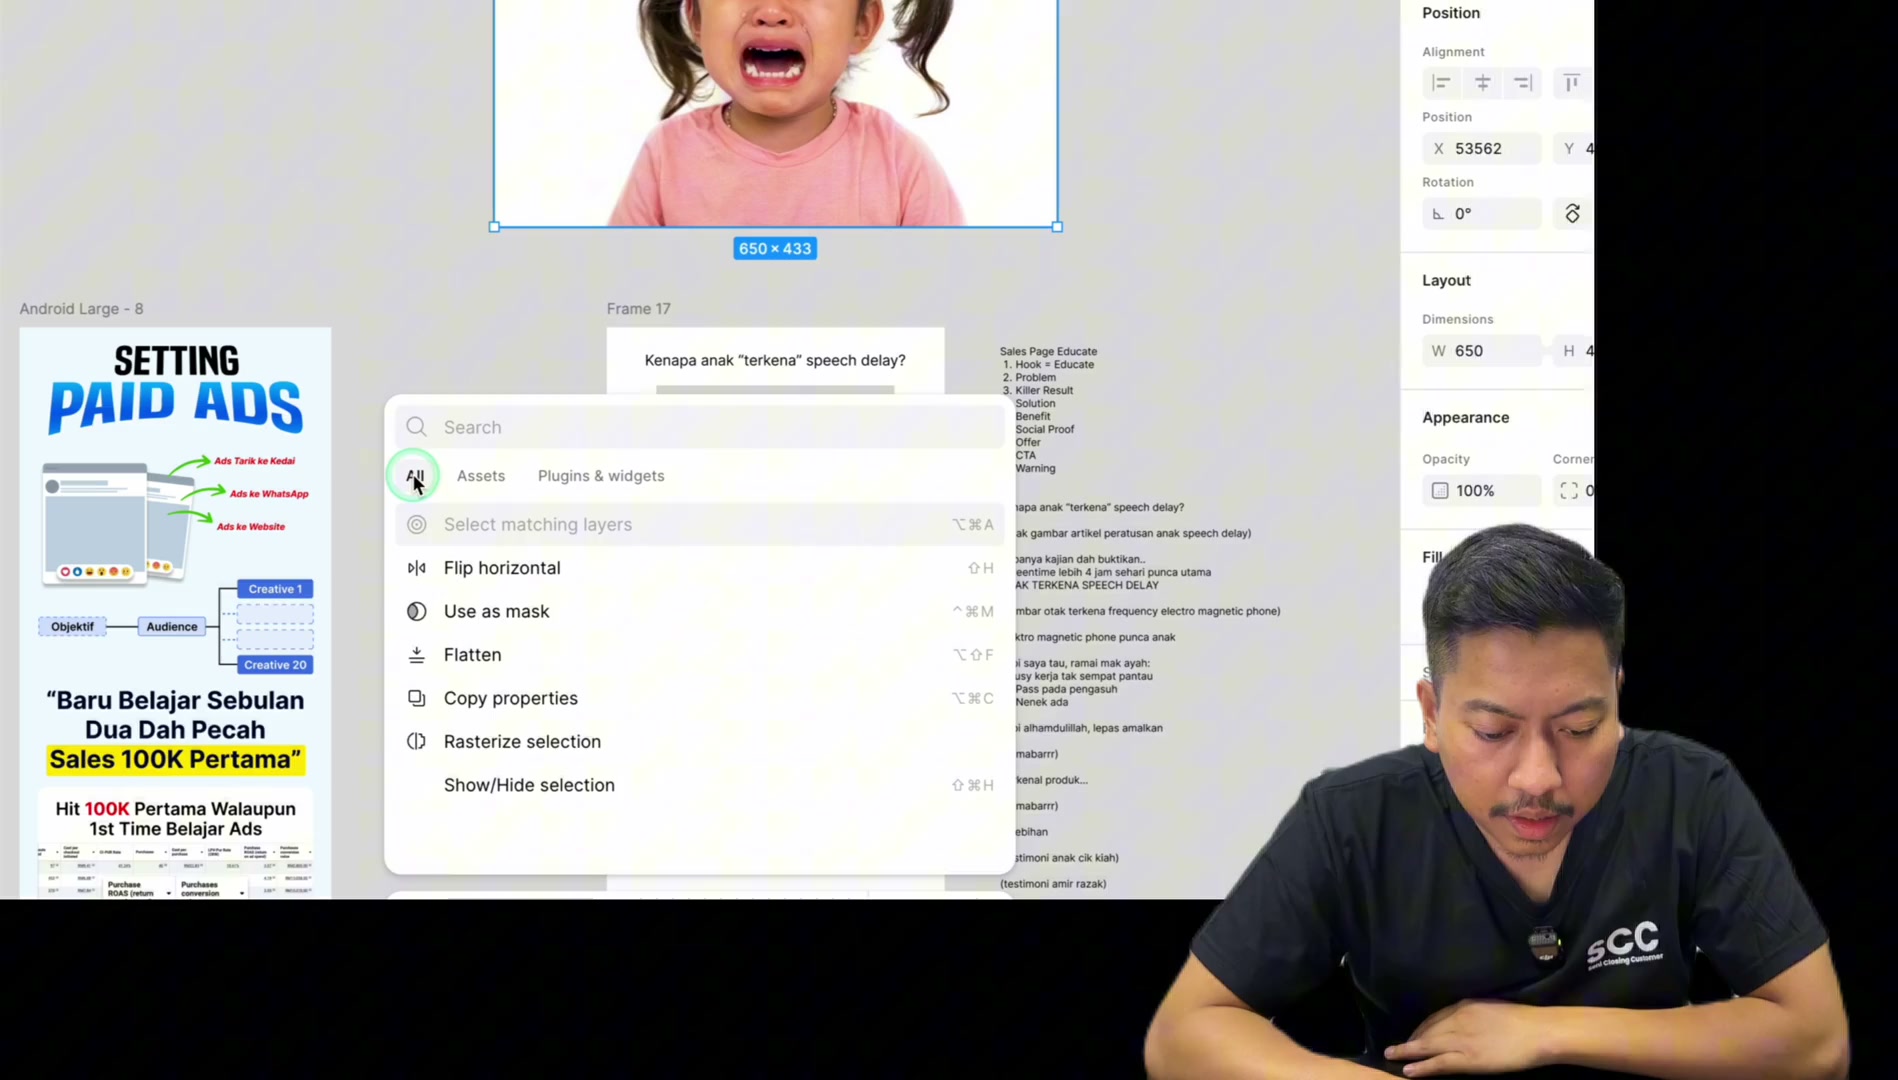Align left in the Alignment row

pos(1441,83)
